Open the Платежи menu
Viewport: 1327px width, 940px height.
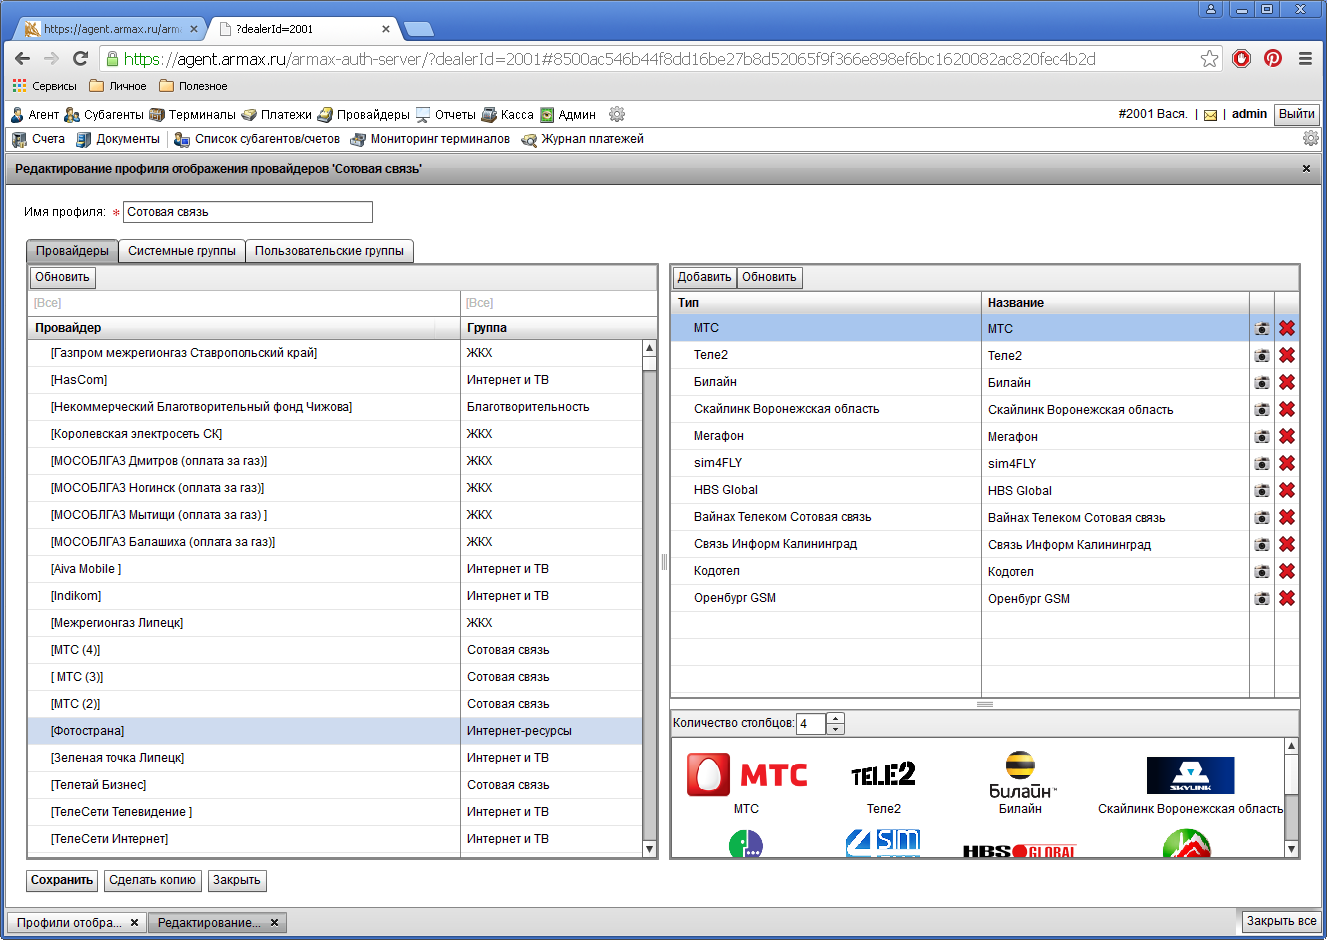277,114
